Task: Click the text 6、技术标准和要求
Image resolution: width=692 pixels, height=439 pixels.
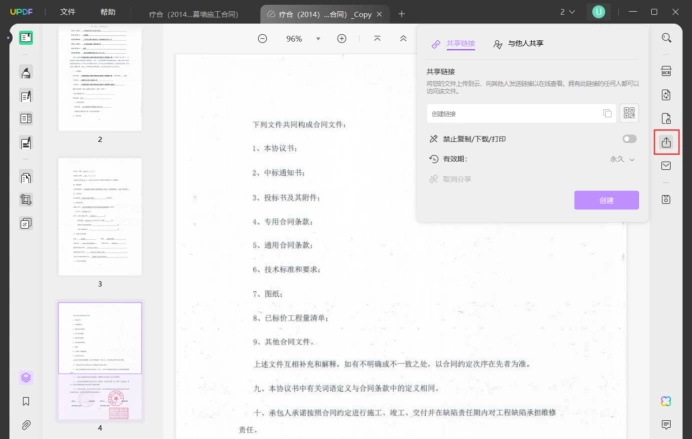Action: (x=286, y=270)
